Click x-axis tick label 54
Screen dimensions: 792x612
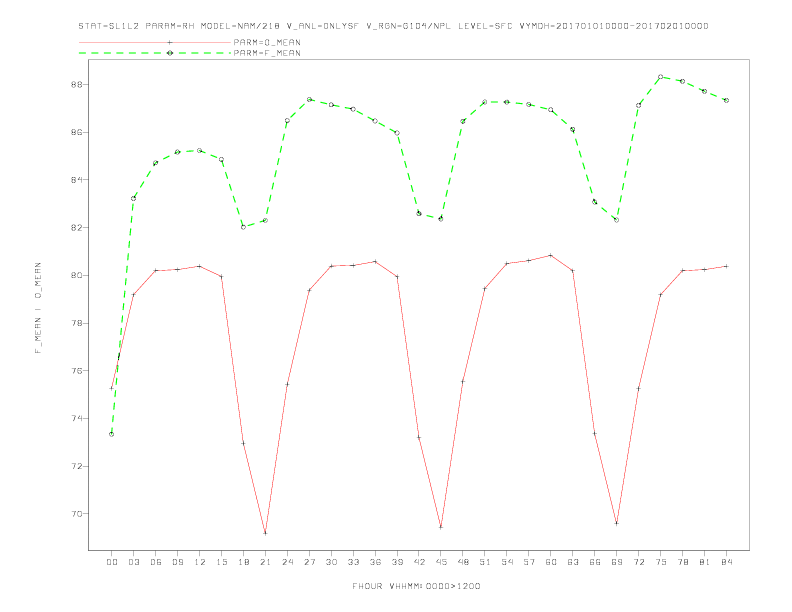507,562
